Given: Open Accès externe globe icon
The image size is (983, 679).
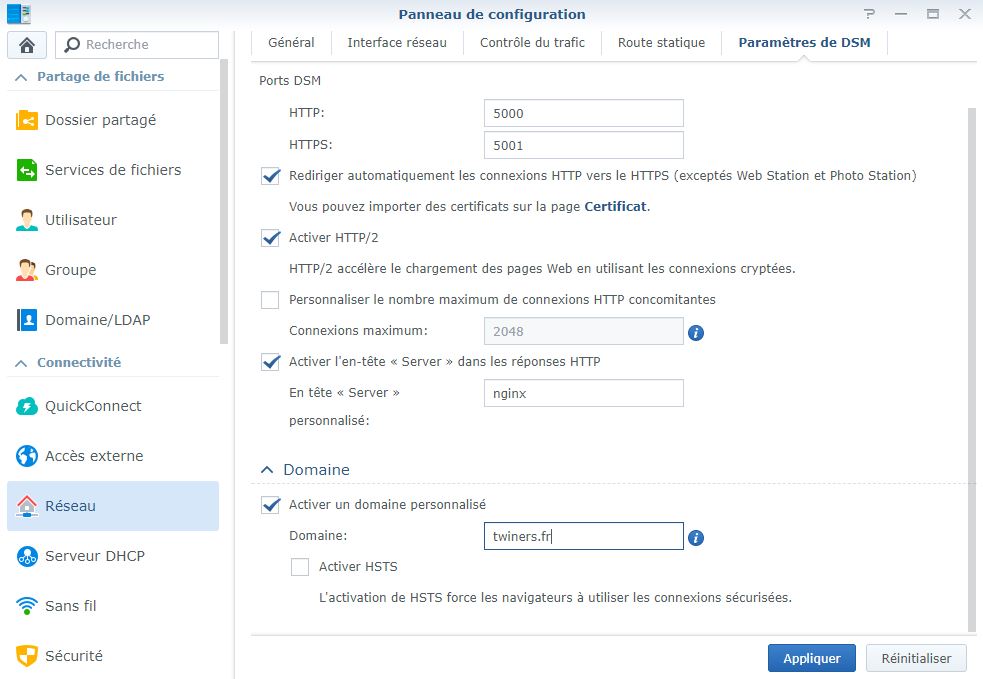Looking at the screenshot, I should pos(27,456).
